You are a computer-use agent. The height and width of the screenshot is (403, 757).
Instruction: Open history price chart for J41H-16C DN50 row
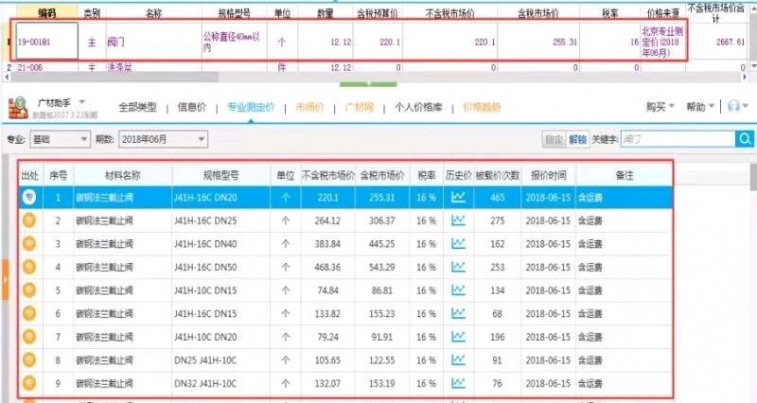[458, 266]
